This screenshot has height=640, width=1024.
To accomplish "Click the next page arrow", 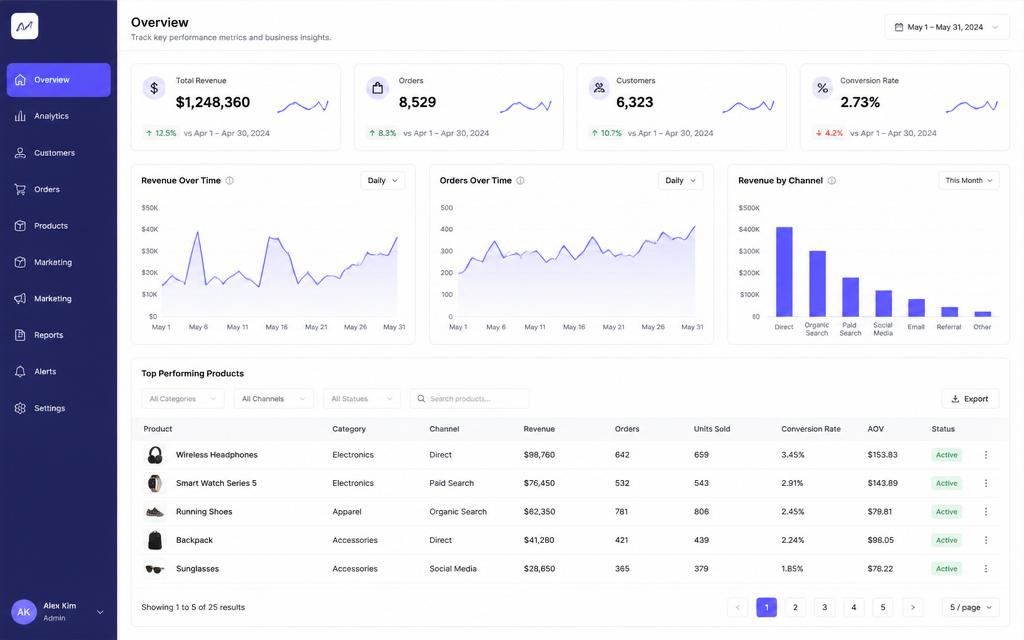I will (913, 607).
